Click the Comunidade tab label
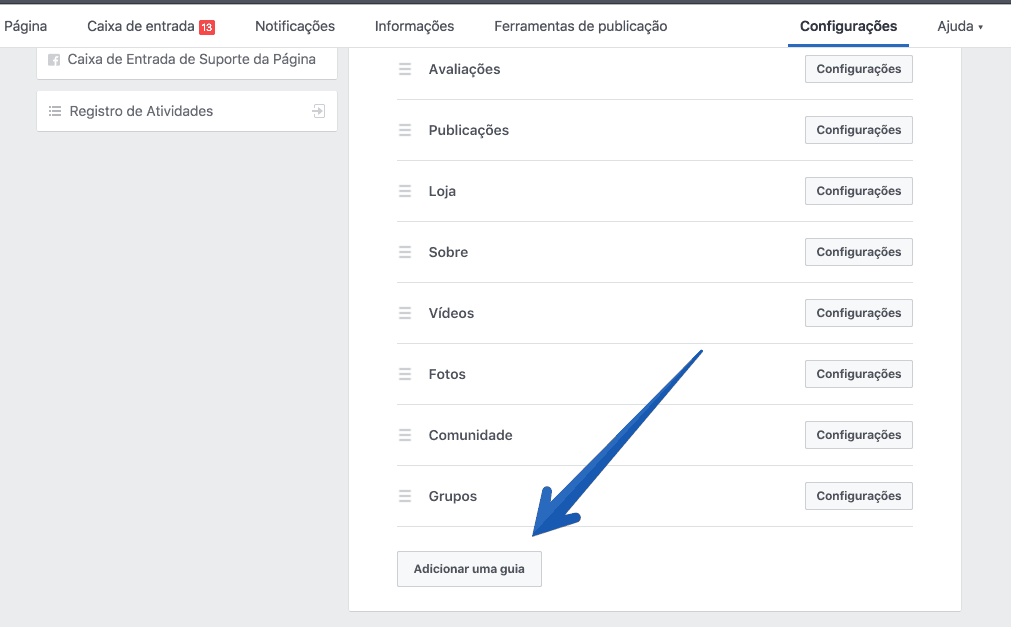This screenshot has width=1011, height=627. pyautogui.click(x=471, y=435)
